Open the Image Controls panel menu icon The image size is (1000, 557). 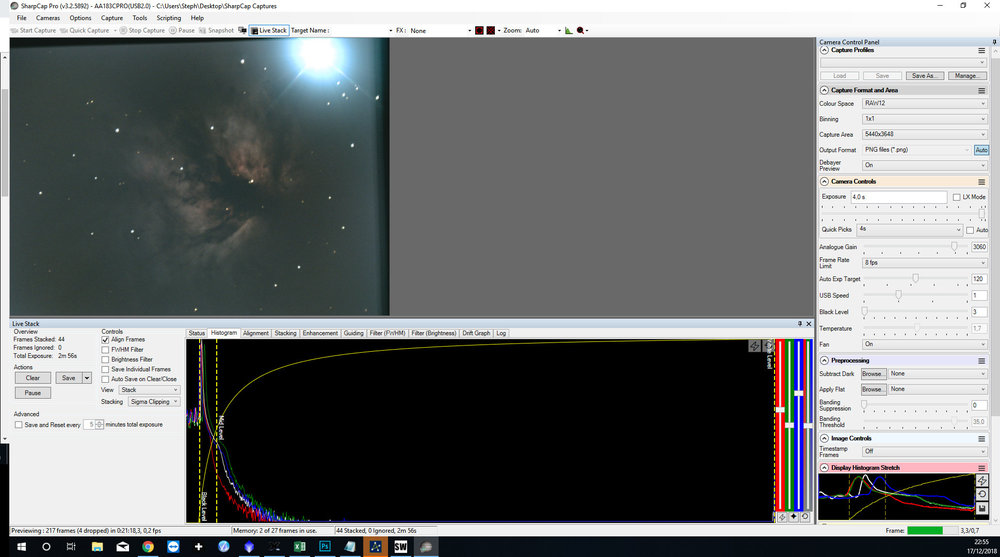coord(982,439)
